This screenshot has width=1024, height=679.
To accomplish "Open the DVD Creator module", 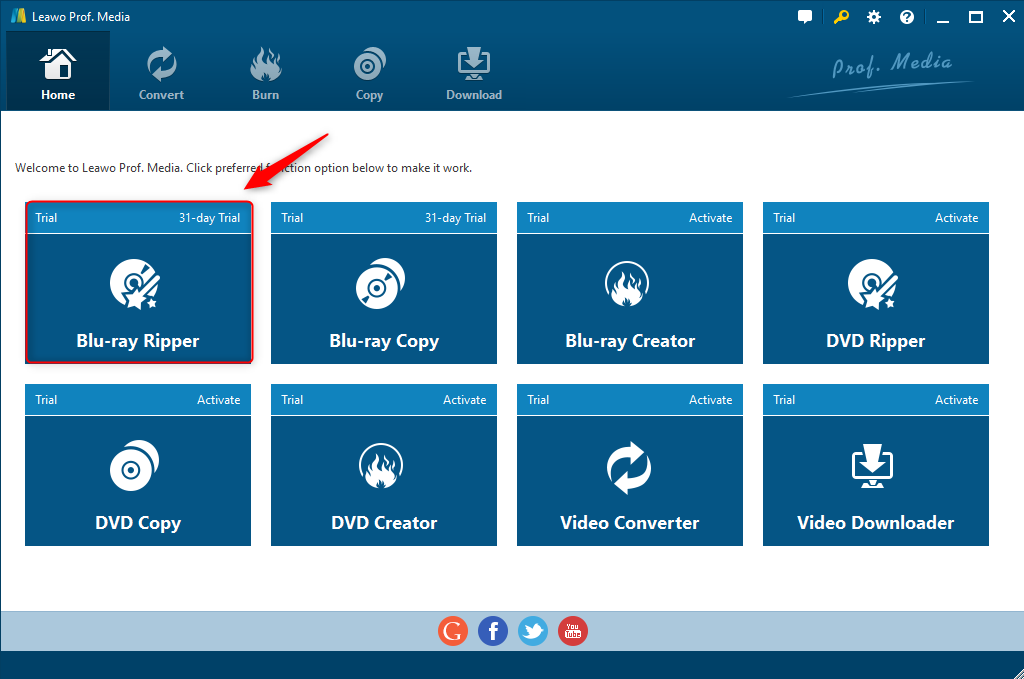I will pyautogui.click(x=384, y=480).
